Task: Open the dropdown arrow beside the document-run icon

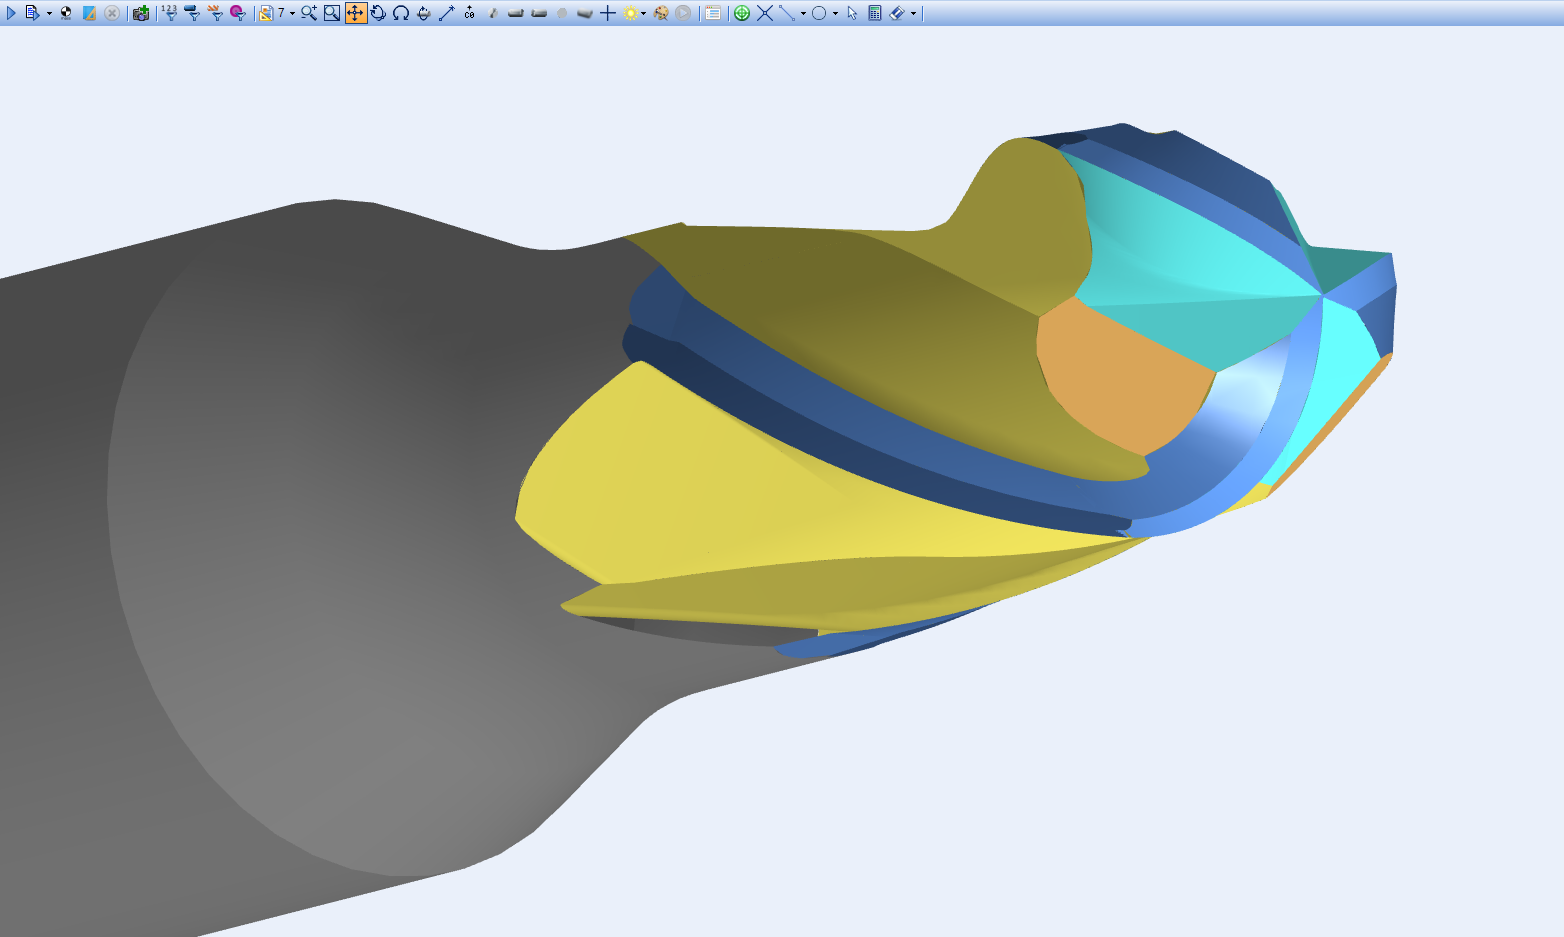Action: tap(49, 14)
